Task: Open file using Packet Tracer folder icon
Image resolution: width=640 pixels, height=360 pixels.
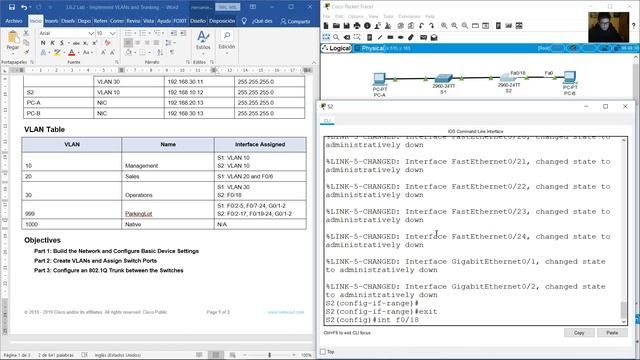Action: [x=336, y=26]
